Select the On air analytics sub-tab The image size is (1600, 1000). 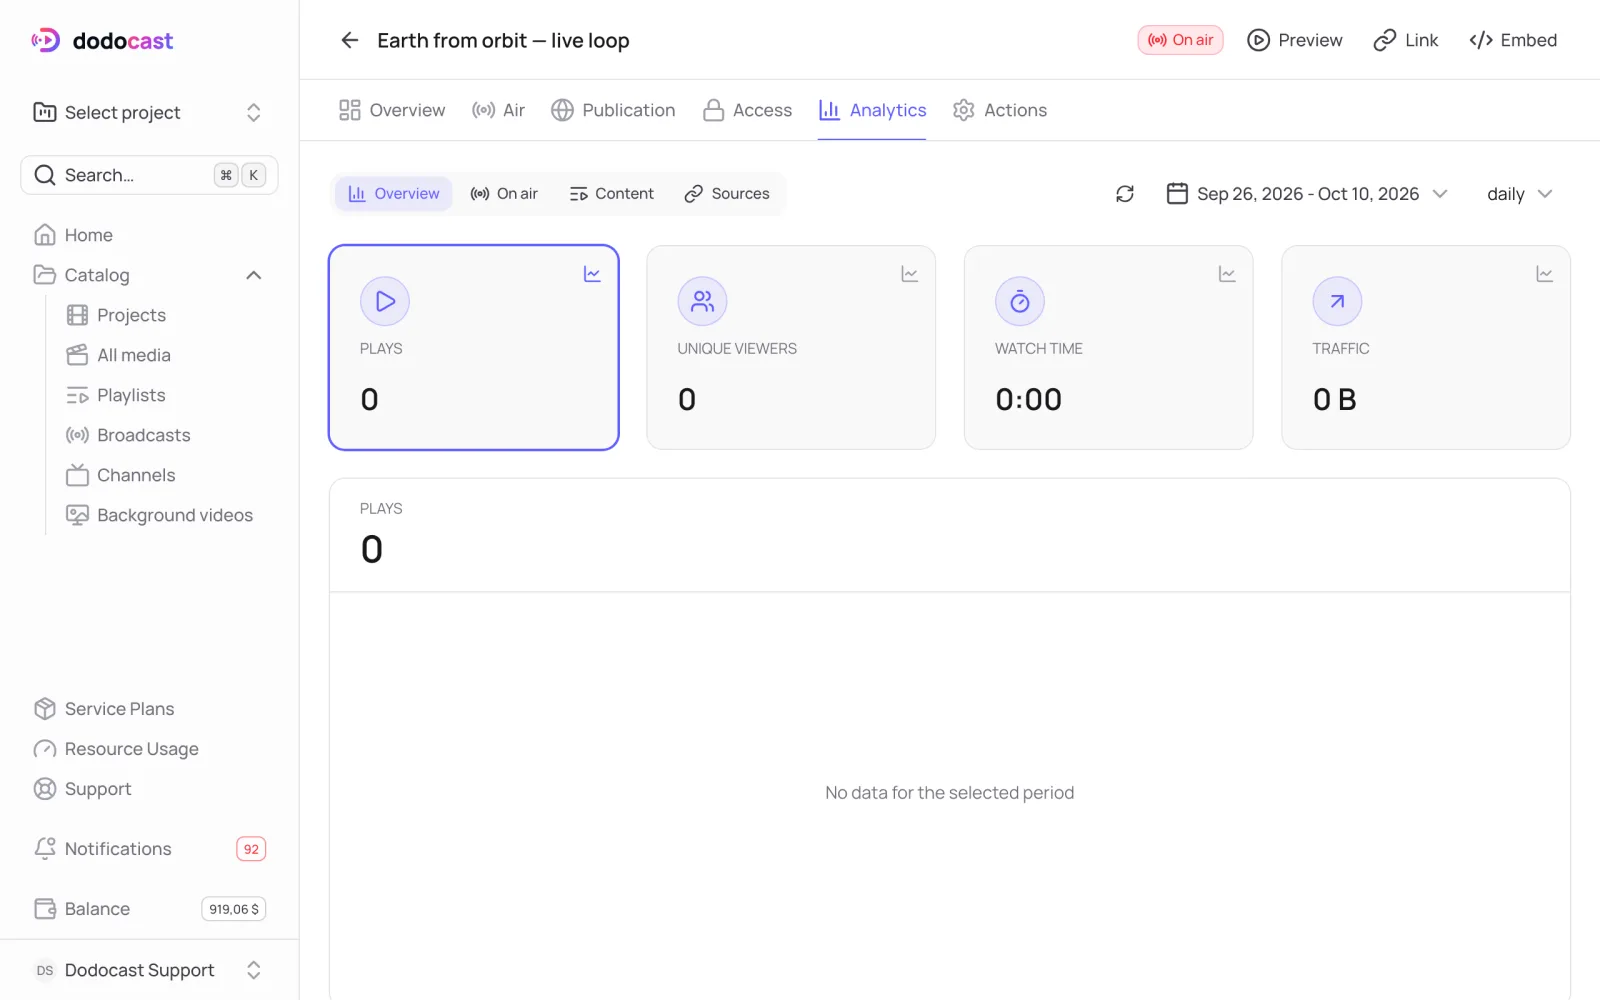[504, 194]
